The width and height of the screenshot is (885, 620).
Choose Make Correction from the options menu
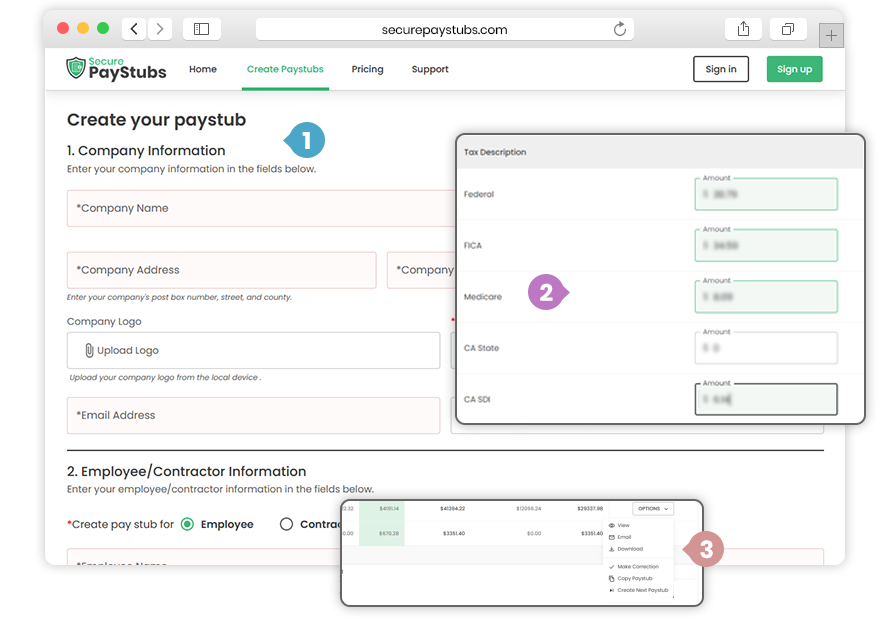[x=636, y=567]
